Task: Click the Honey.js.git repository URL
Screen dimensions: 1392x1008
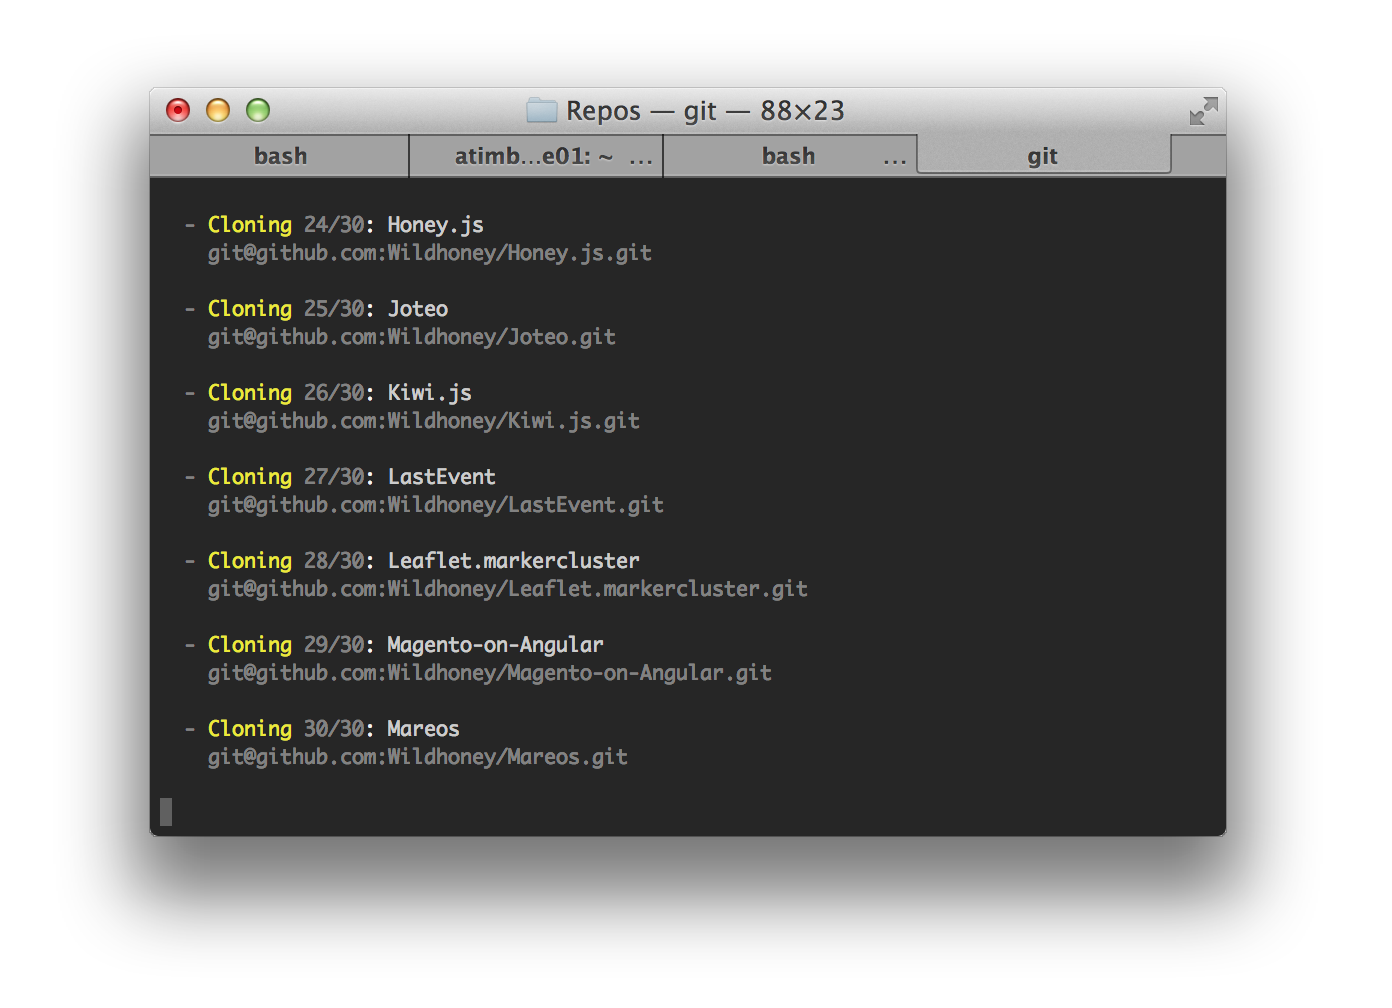Action: [430, 253]
